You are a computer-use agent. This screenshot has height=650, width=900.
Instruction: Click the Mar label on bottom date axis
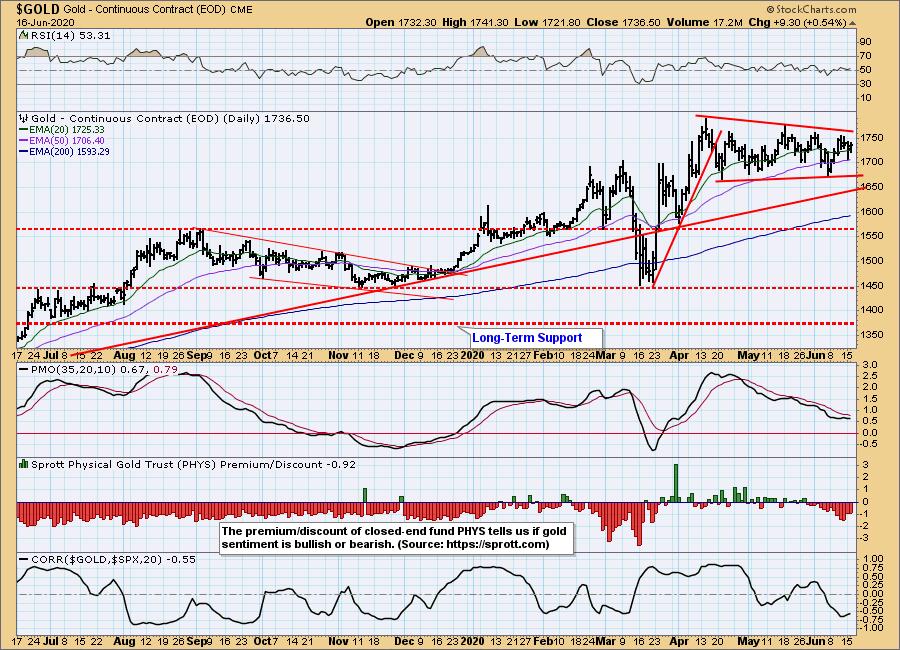(605, 641)
